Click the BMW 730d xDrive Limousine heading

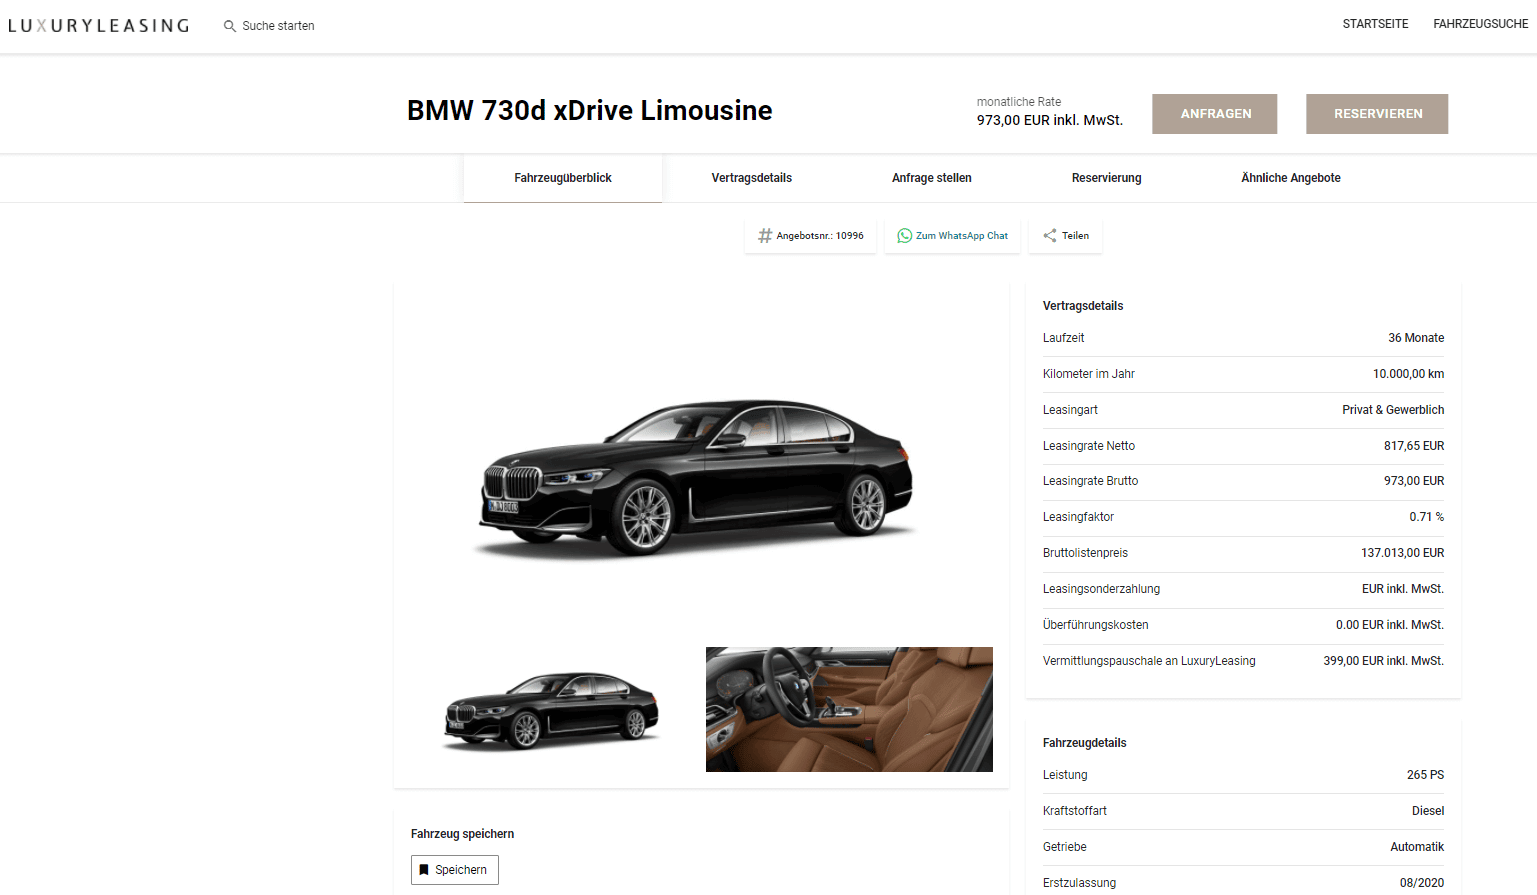point(590,111)
